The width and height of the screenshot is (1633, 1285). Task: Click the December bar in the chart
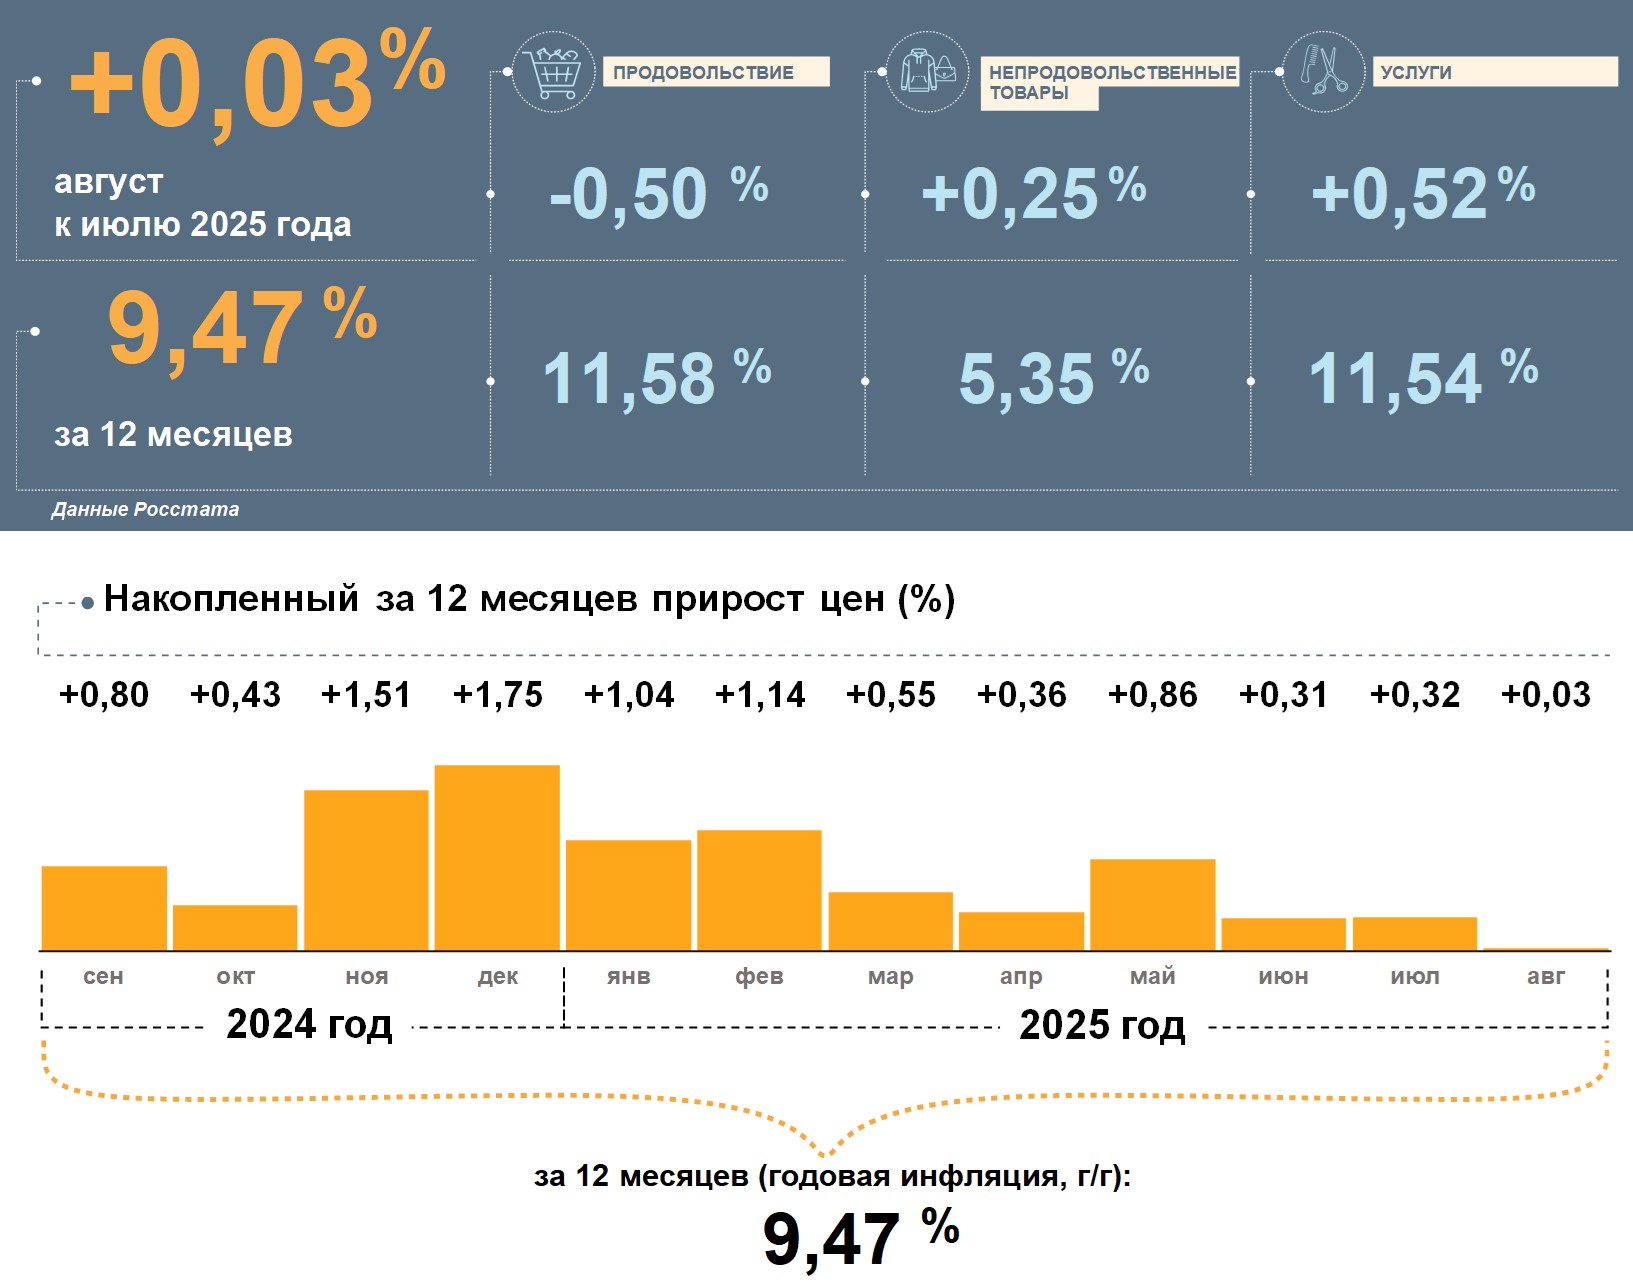point(497,857)
